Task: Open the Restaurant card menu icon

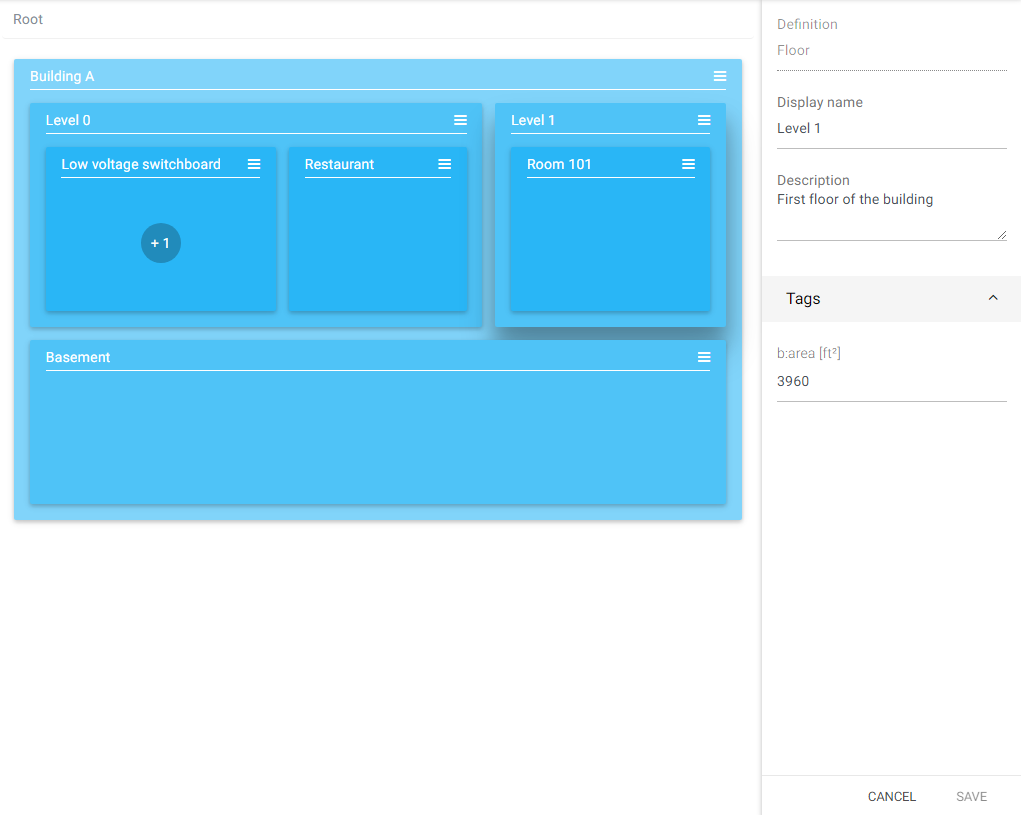Action: point(445,165)
